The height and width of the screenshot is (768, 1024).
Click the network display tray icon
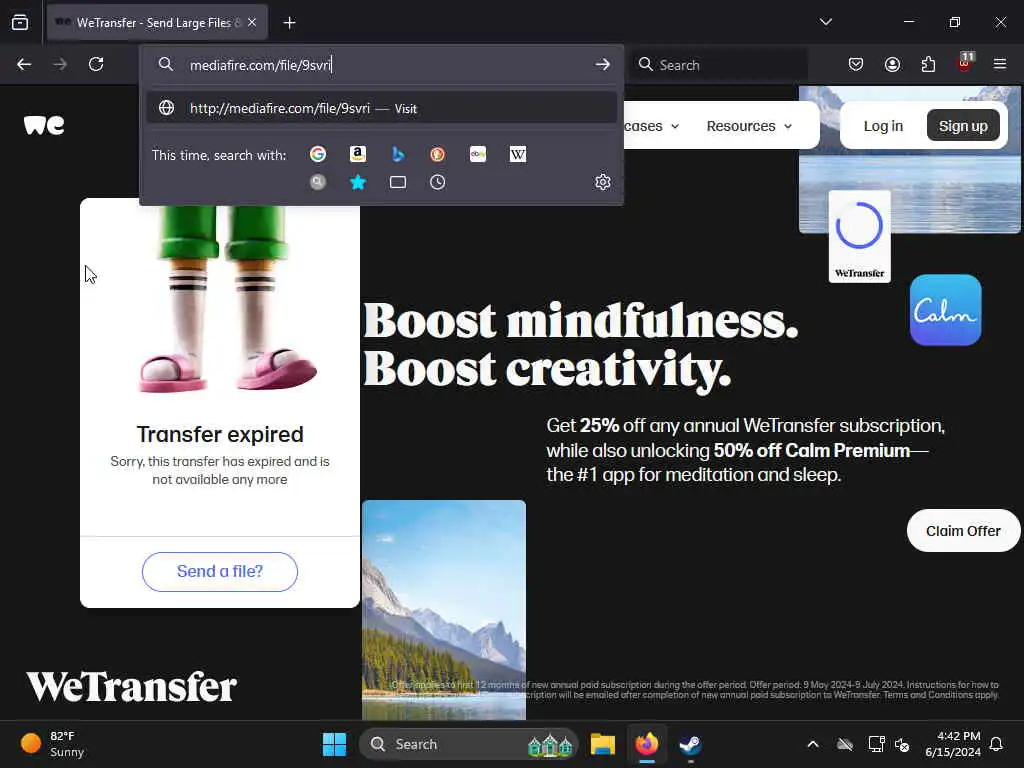[x=876, y=744]
